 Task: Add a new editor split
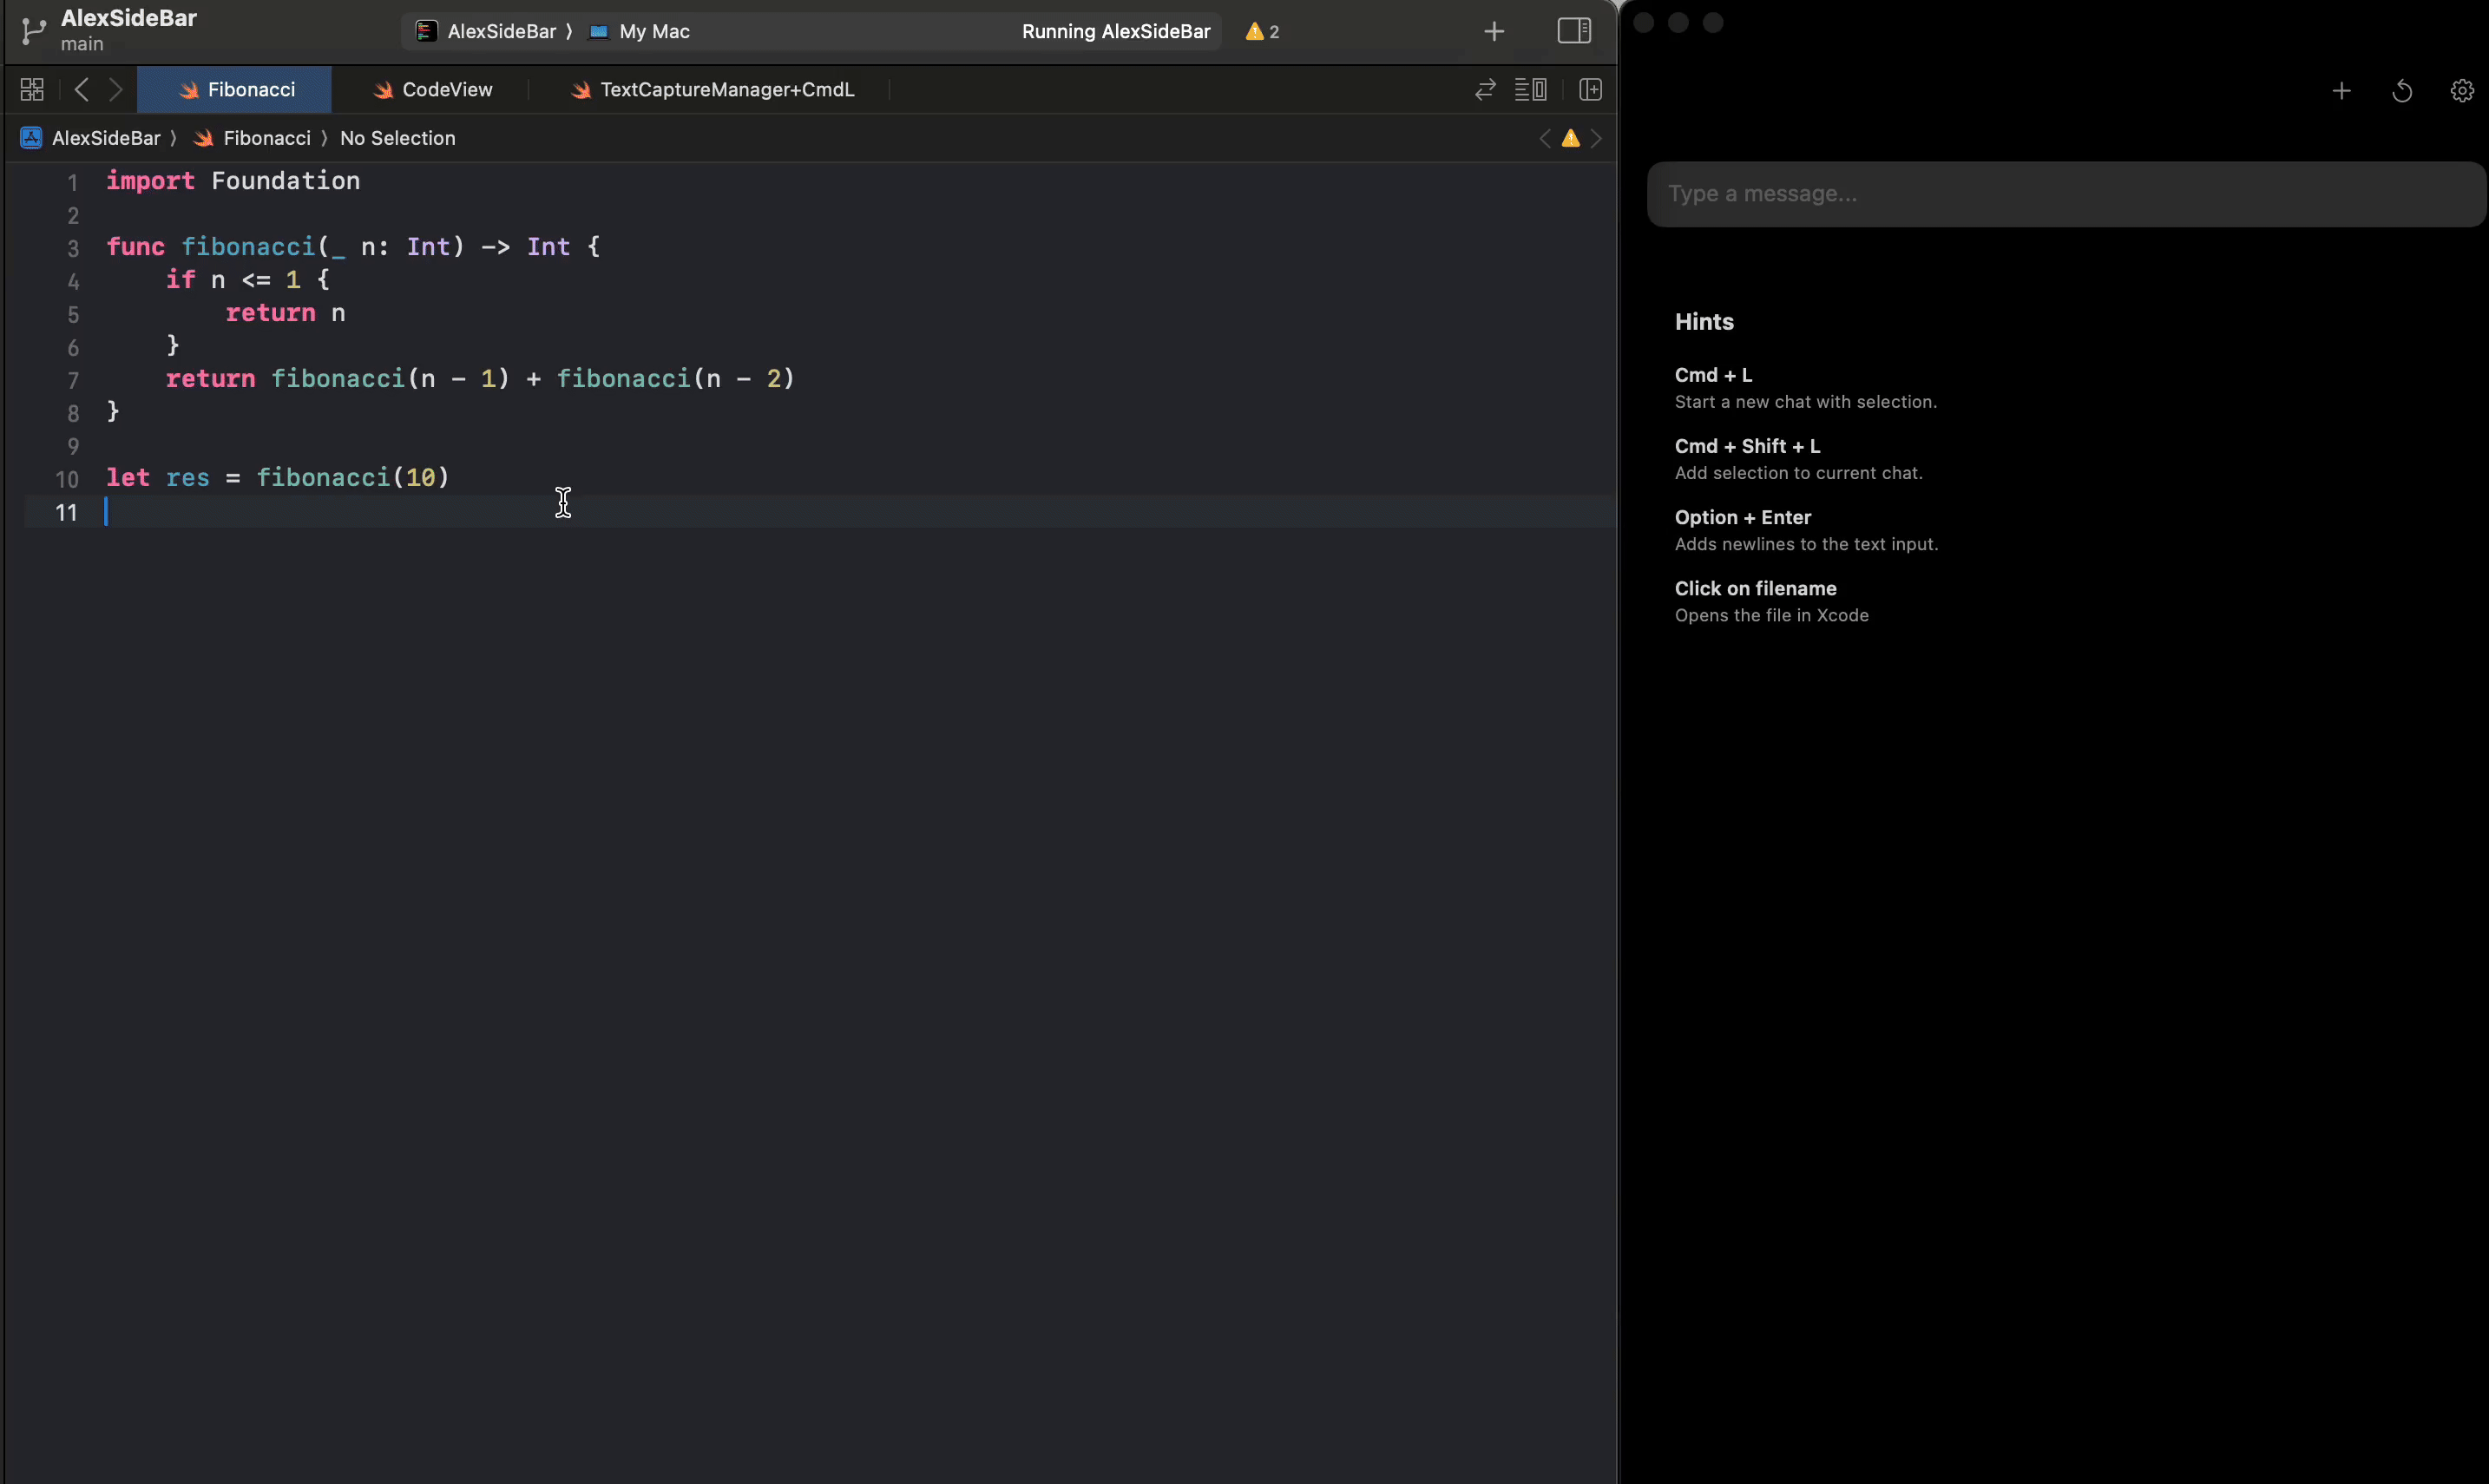pyautogui.click(x=1590, y=90)
